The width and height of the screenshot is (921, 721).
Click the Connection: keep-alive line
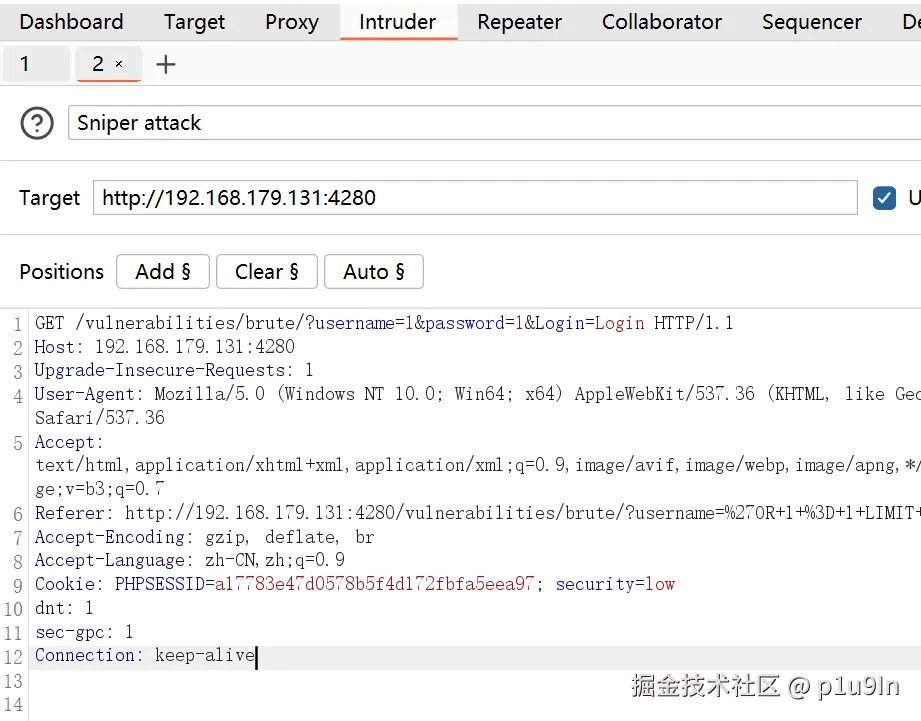click(145, 655)
